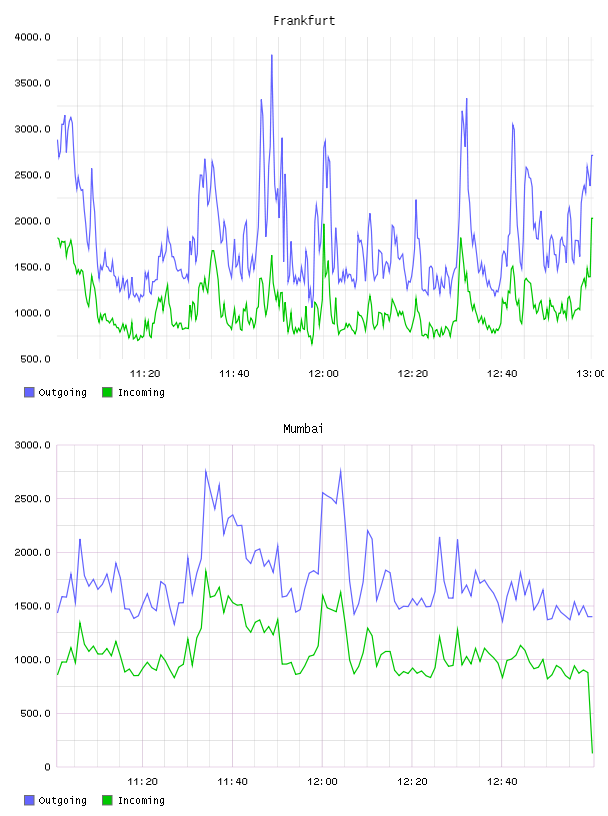The image size is (608, 816).
Task: Click the 12:20 x-axis label in Mumbai chart
Action: point(412,782)
